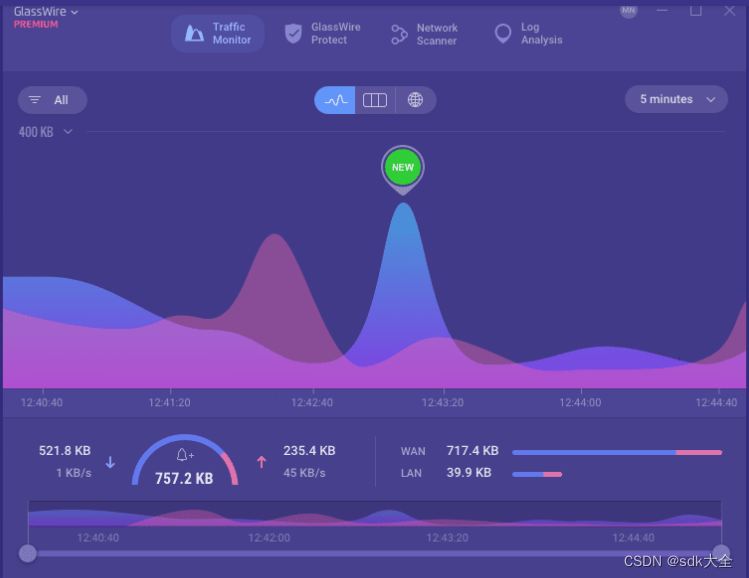Open the GlassWire main menu dropdown
Viewport: 749px width, 578px height.
[x=46, y=11]
